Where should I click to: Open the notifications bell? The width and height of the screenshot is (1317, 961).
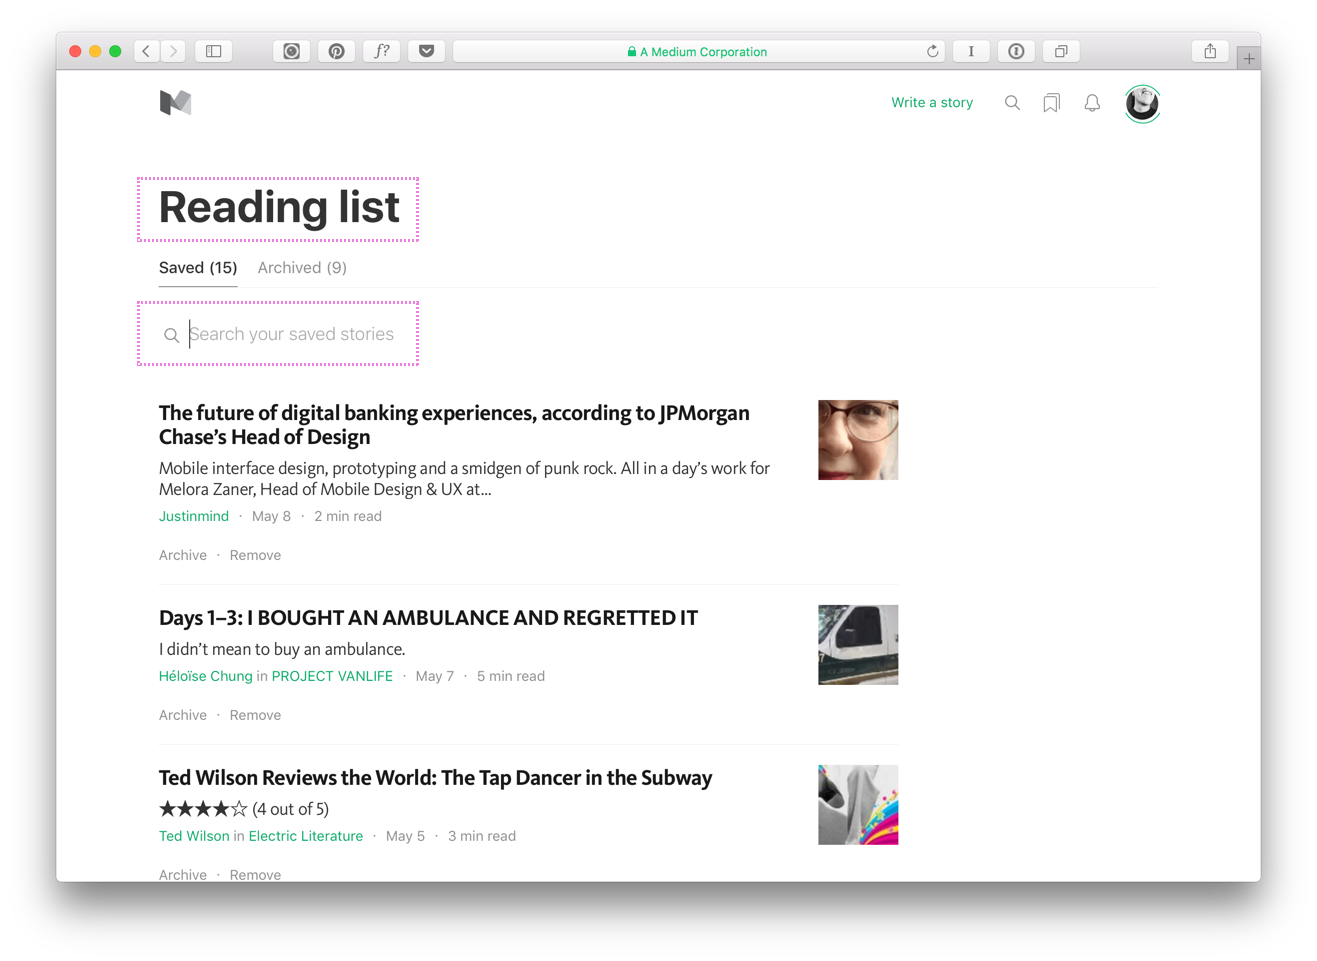coord(1092,103)
